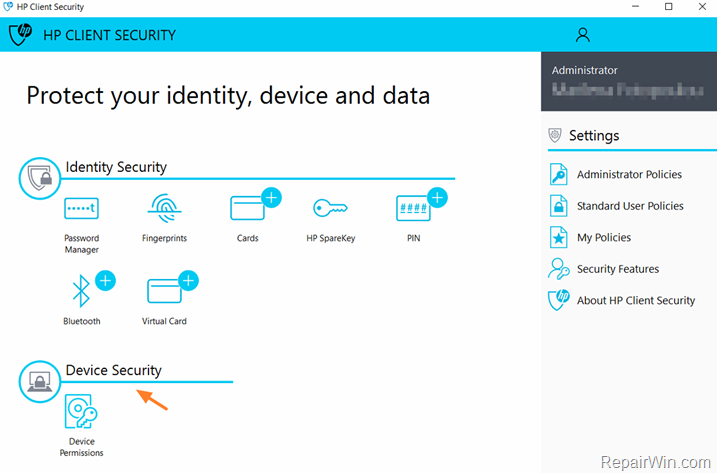The height and width of the screenshot is (473, 717).
Task: Minimize the HP Client Security window
Action: click(x=635, y=7)
